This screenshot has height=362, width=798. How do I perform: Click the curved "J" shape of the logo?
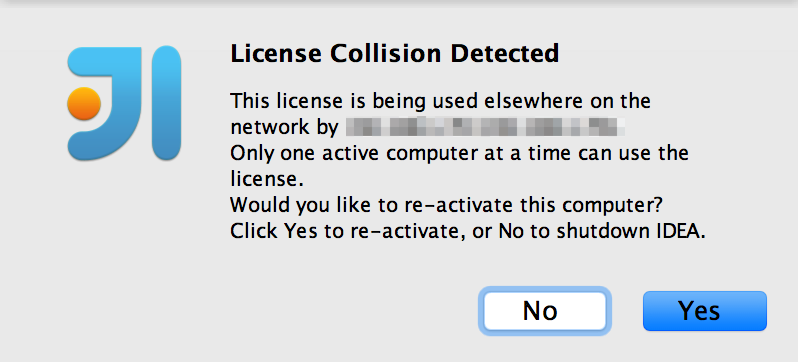pyautogui.click(x=108, y=103)
